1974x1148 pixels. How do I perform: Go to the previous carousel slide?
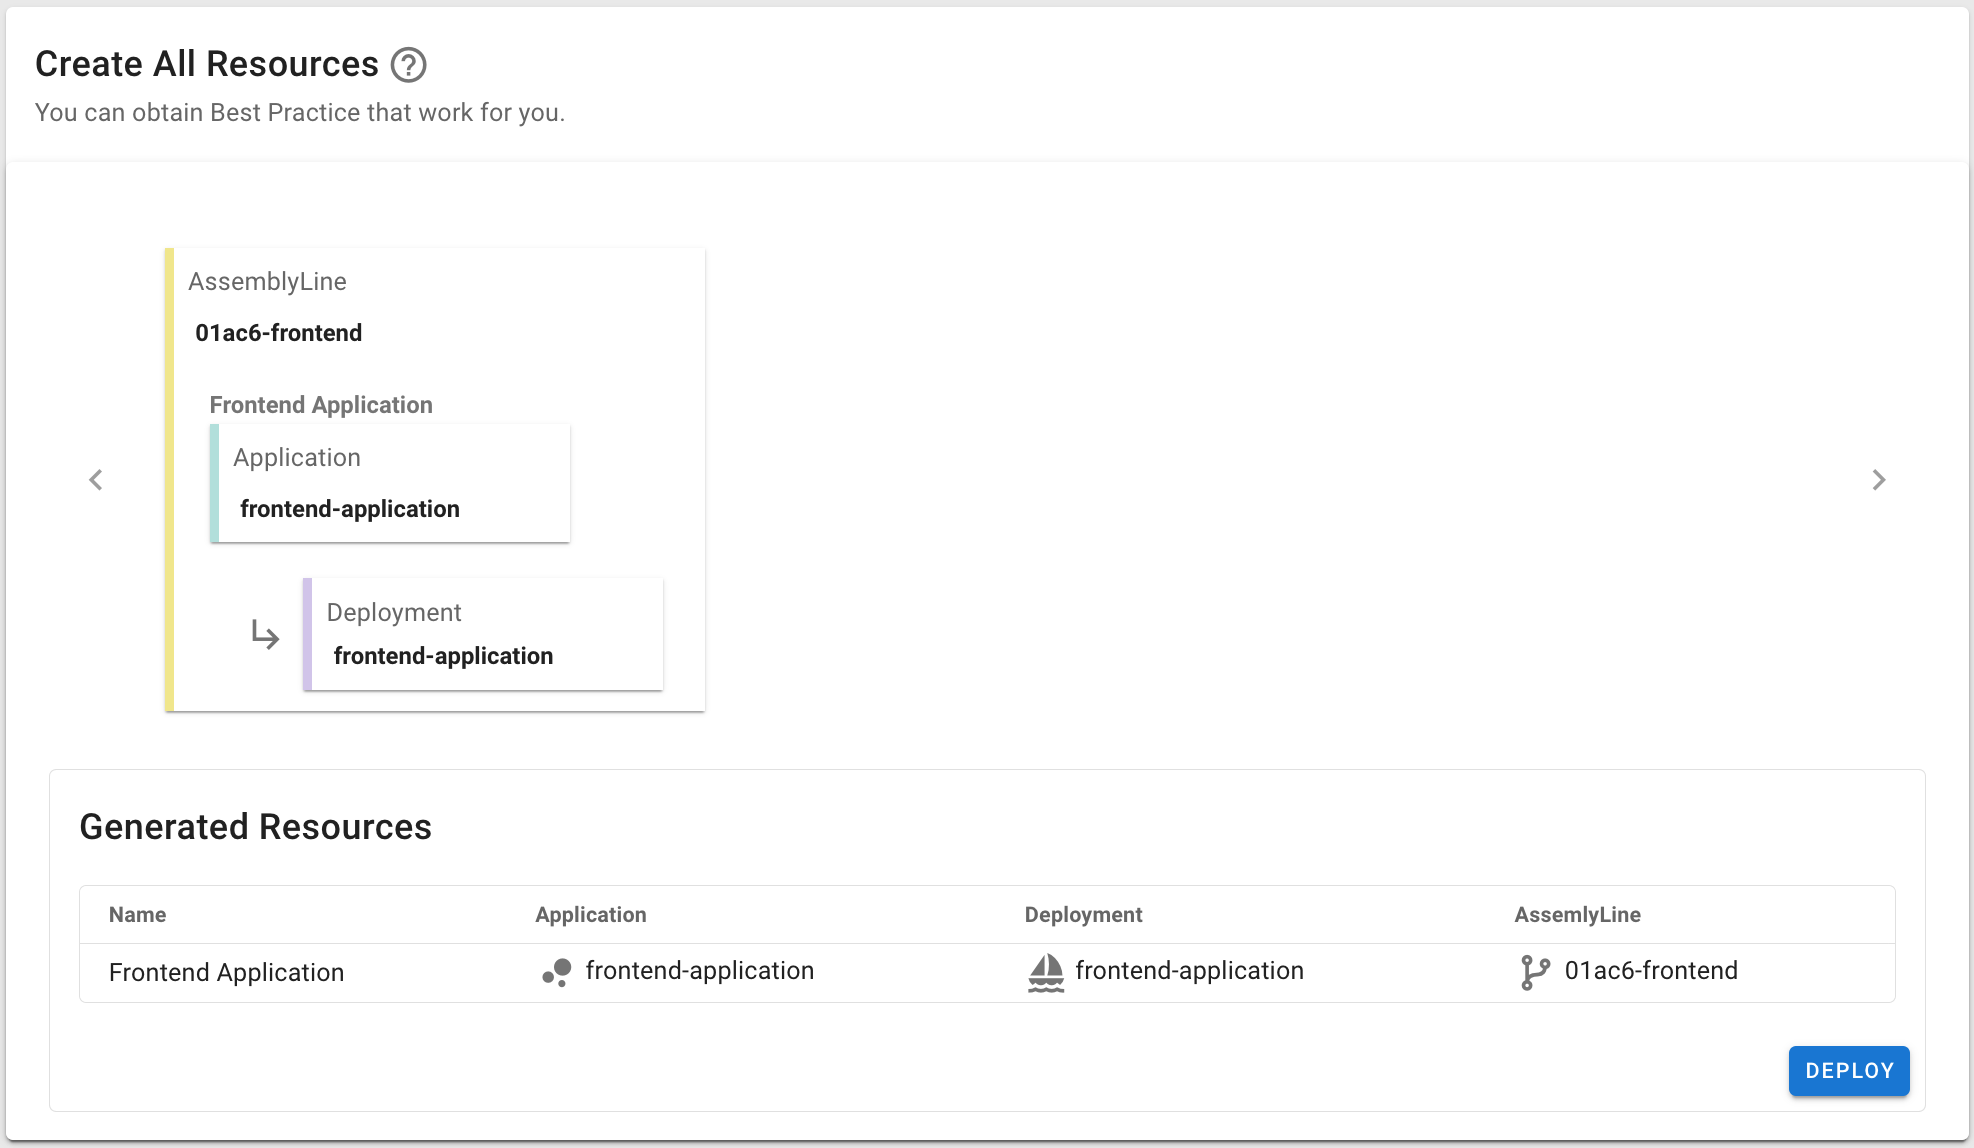pyautogui.click(x=96, y=480)
